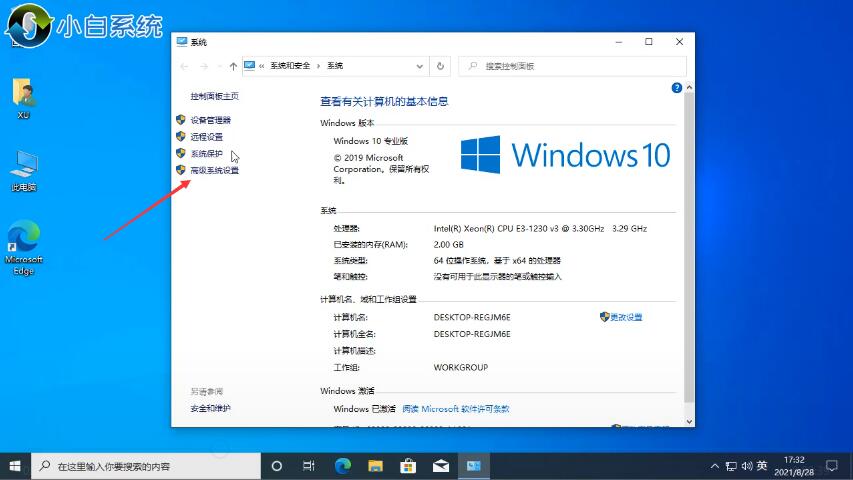
Task: Click the DESKTOP-REGJM6E computer name value
Action: coord(472,317)
